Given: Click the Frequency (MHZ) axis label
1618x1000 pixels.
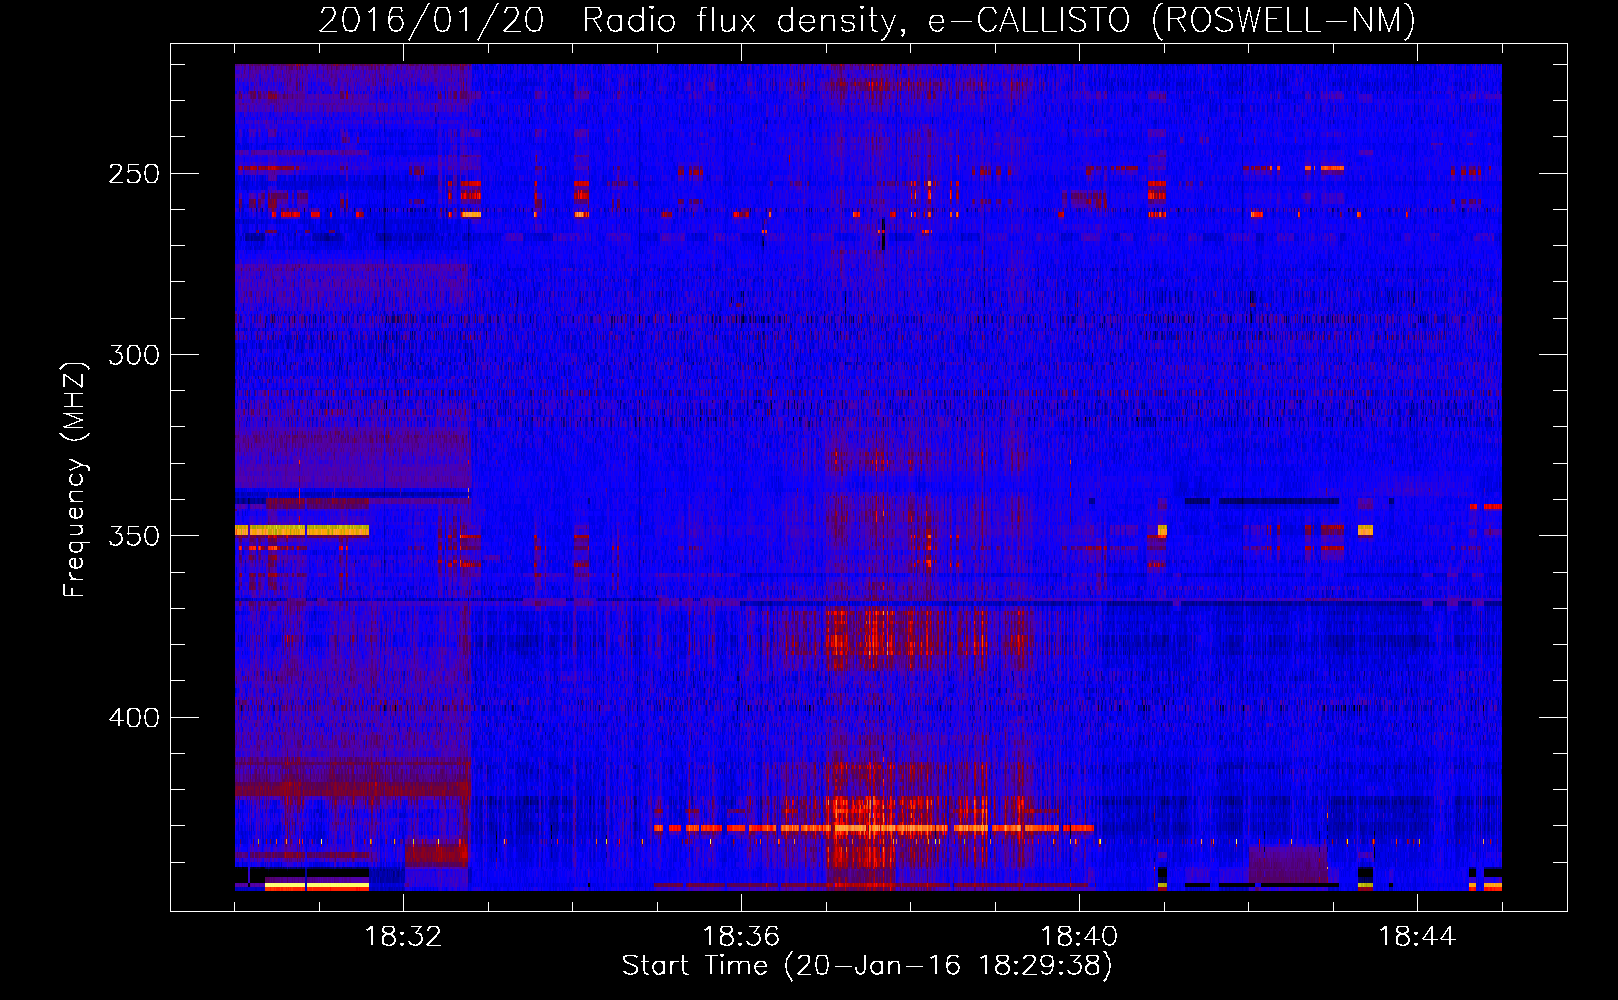Looking at the screenshot, I should 74,479.
